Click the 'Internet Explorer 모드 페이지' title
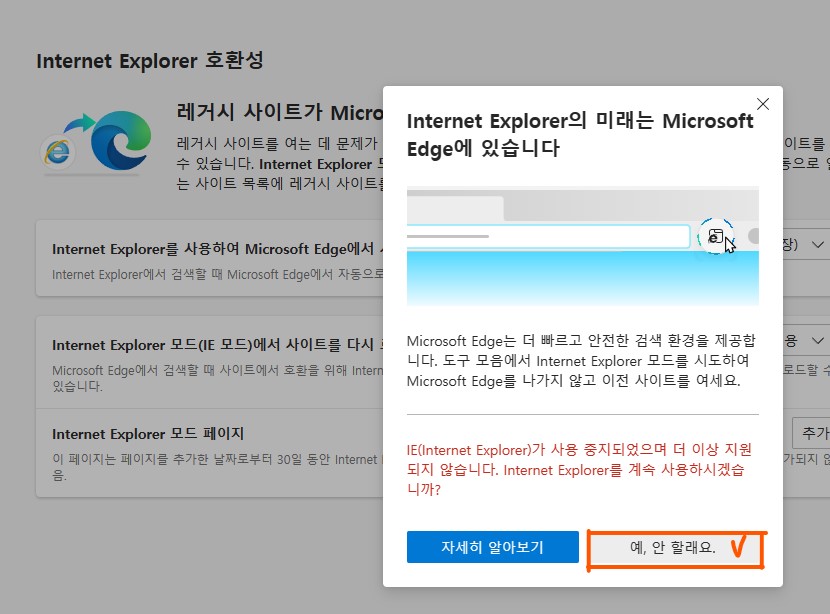 click(x=148, y=434)
